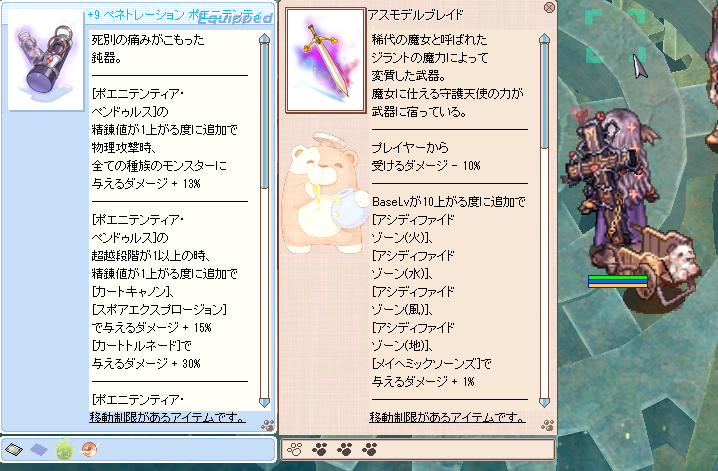The image size is (718, 471).
Task: Close the アスモデルブレイド item window
Action: (549, 7)
